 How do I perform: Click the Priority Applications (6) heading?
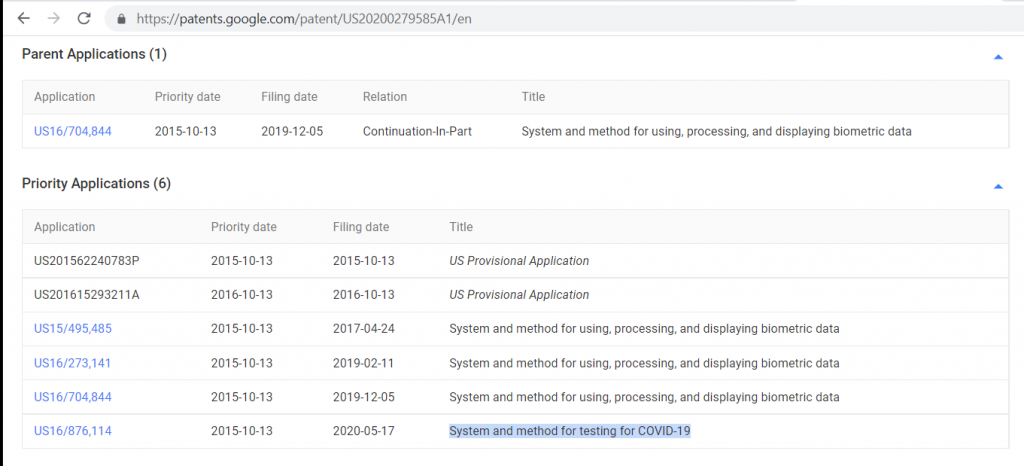pyautogui.click(x=97, y=184)
